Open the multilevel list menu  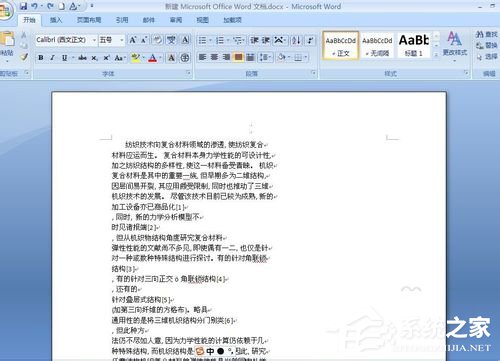pos(239,40)
